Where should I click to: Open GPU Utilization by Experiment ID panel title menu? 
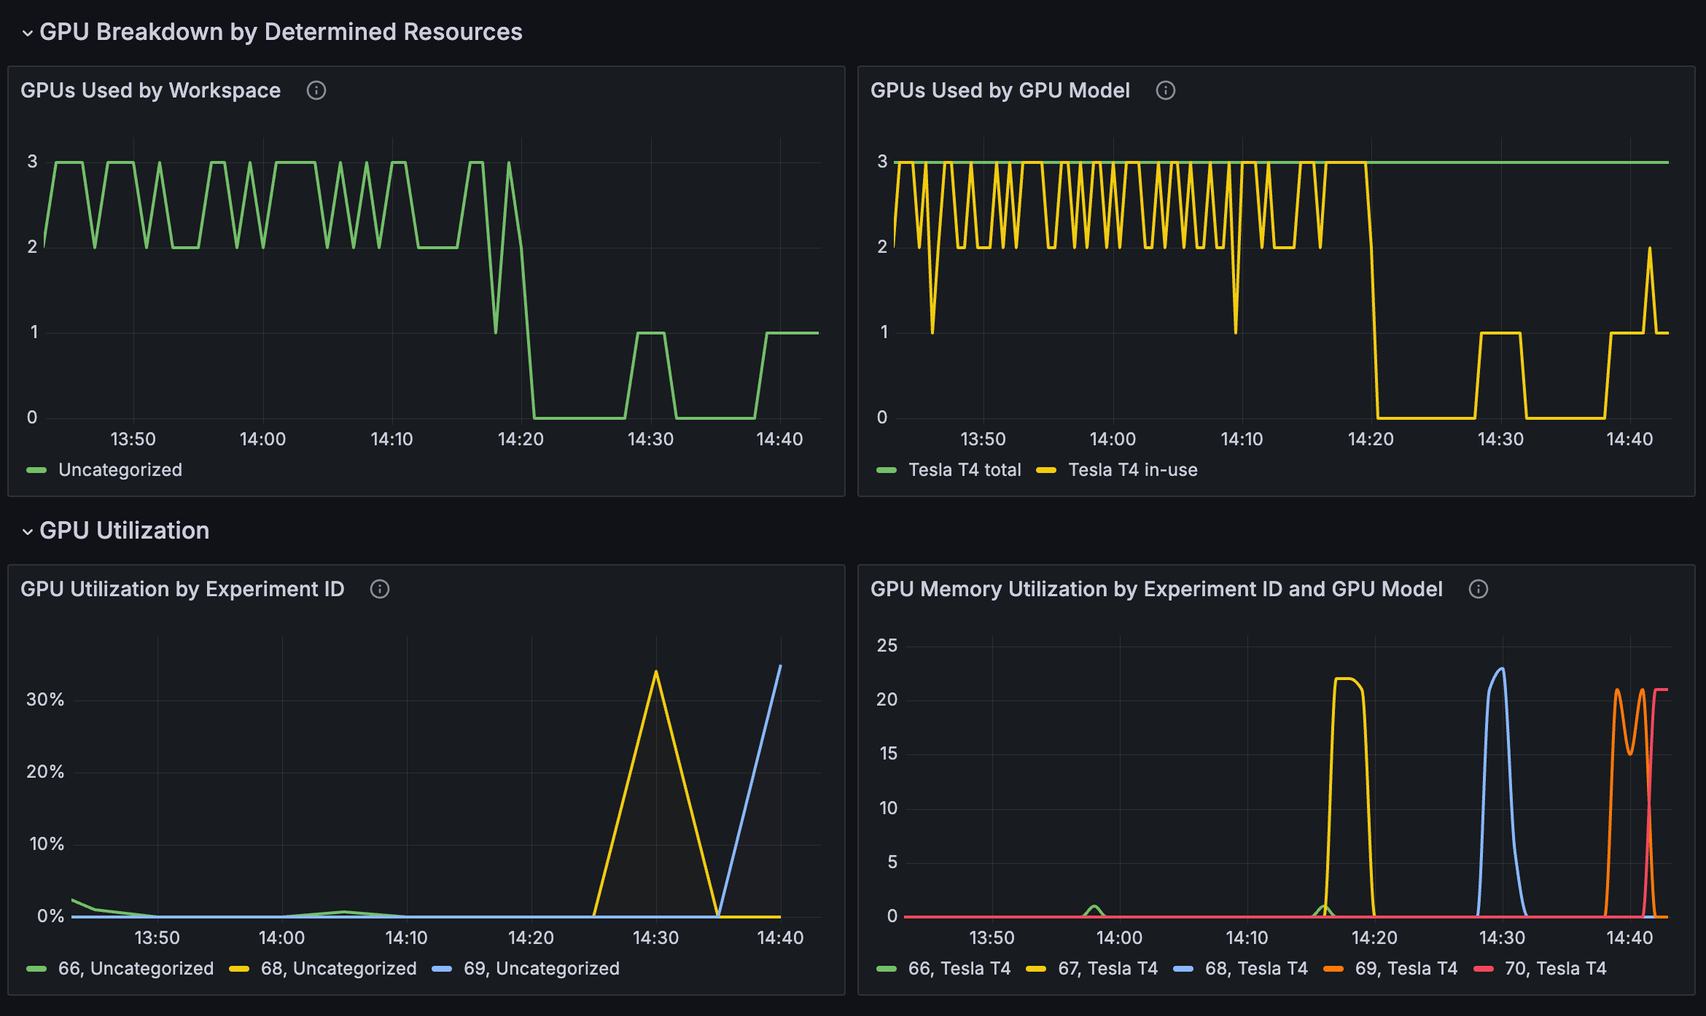(182, 589)
